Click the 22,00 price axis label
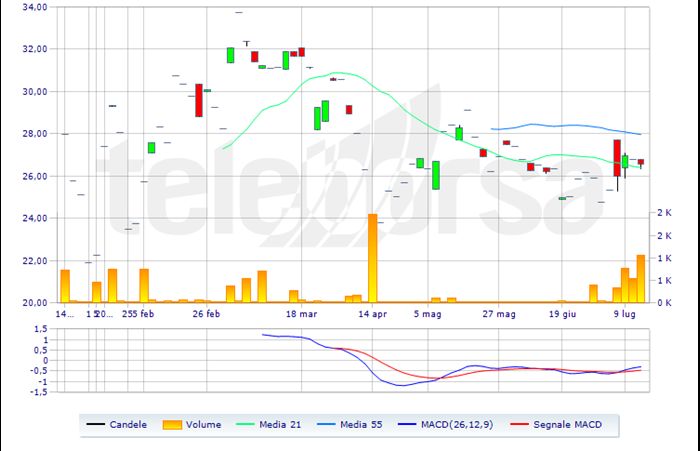Image resolution: width=700 pixels, height=451 pixels. (x=35, y=260)
